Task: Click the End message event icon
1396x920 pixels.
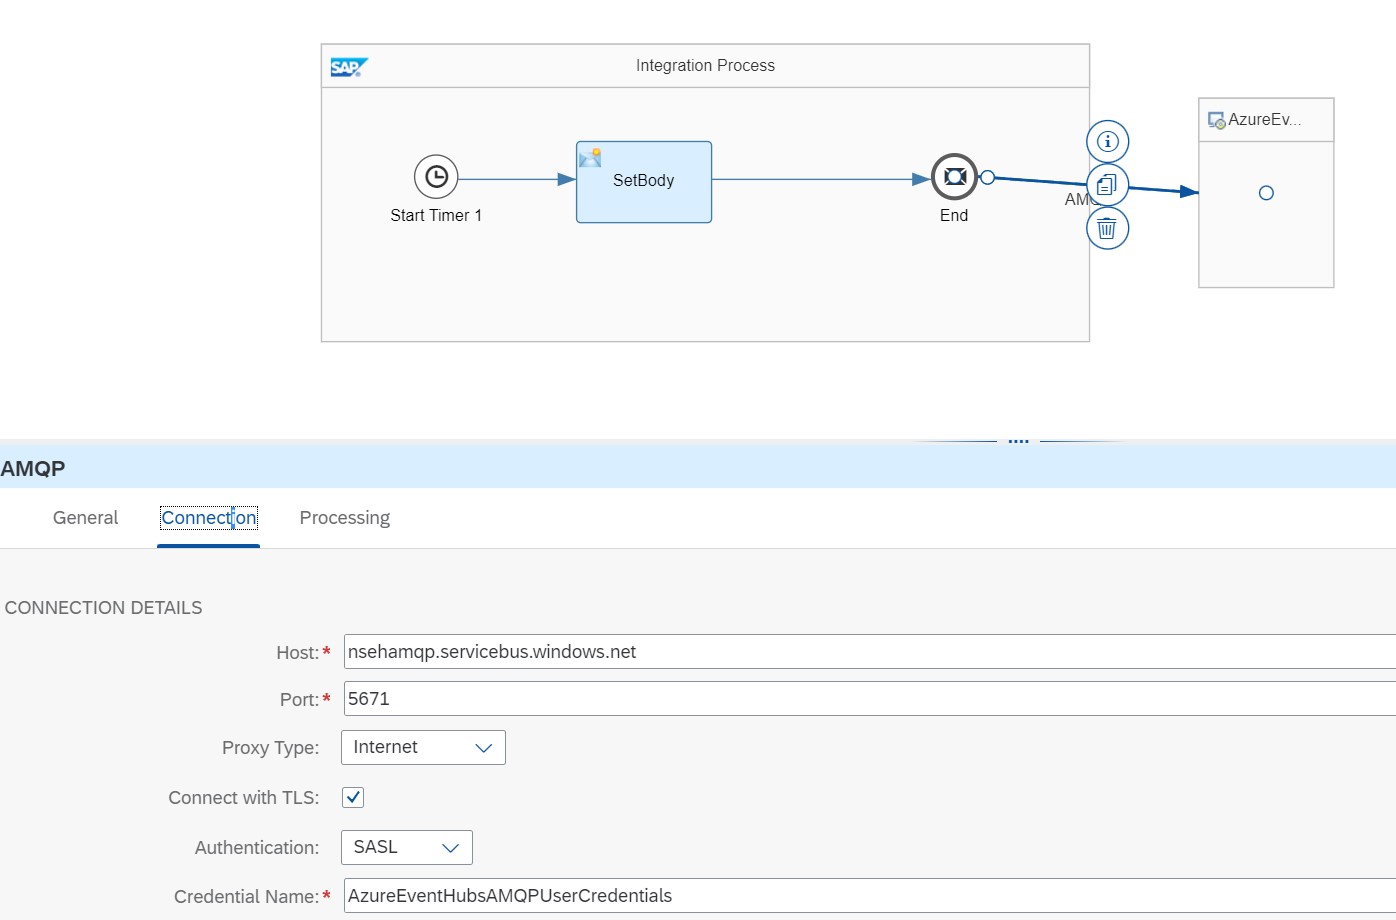Action: click(x=954, y=177)
